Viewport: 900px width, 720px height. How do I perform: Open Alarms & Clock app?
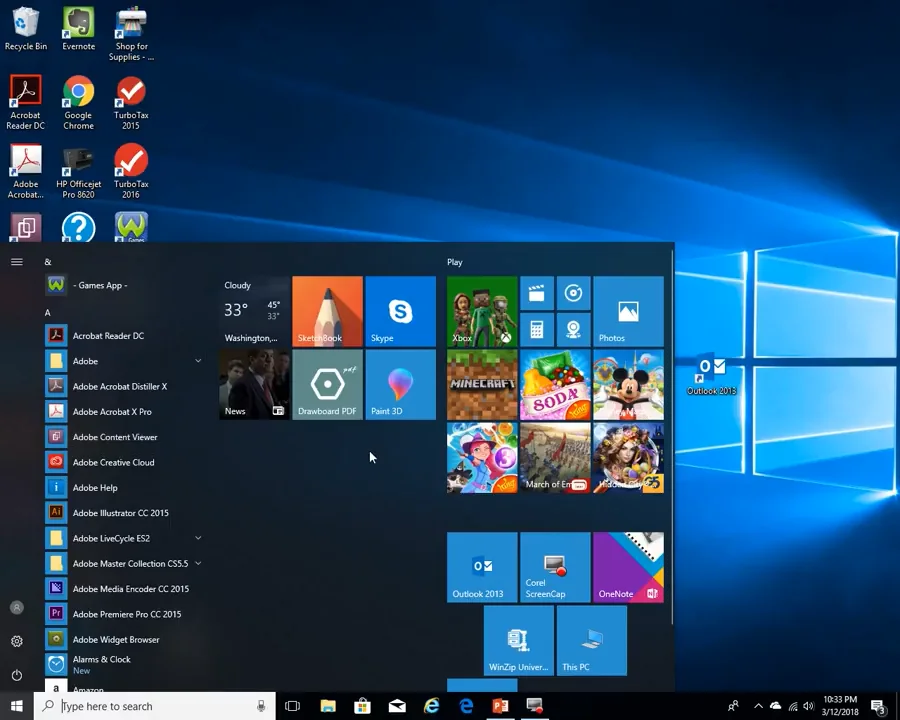pyautogui.click(x=125, y=664)
